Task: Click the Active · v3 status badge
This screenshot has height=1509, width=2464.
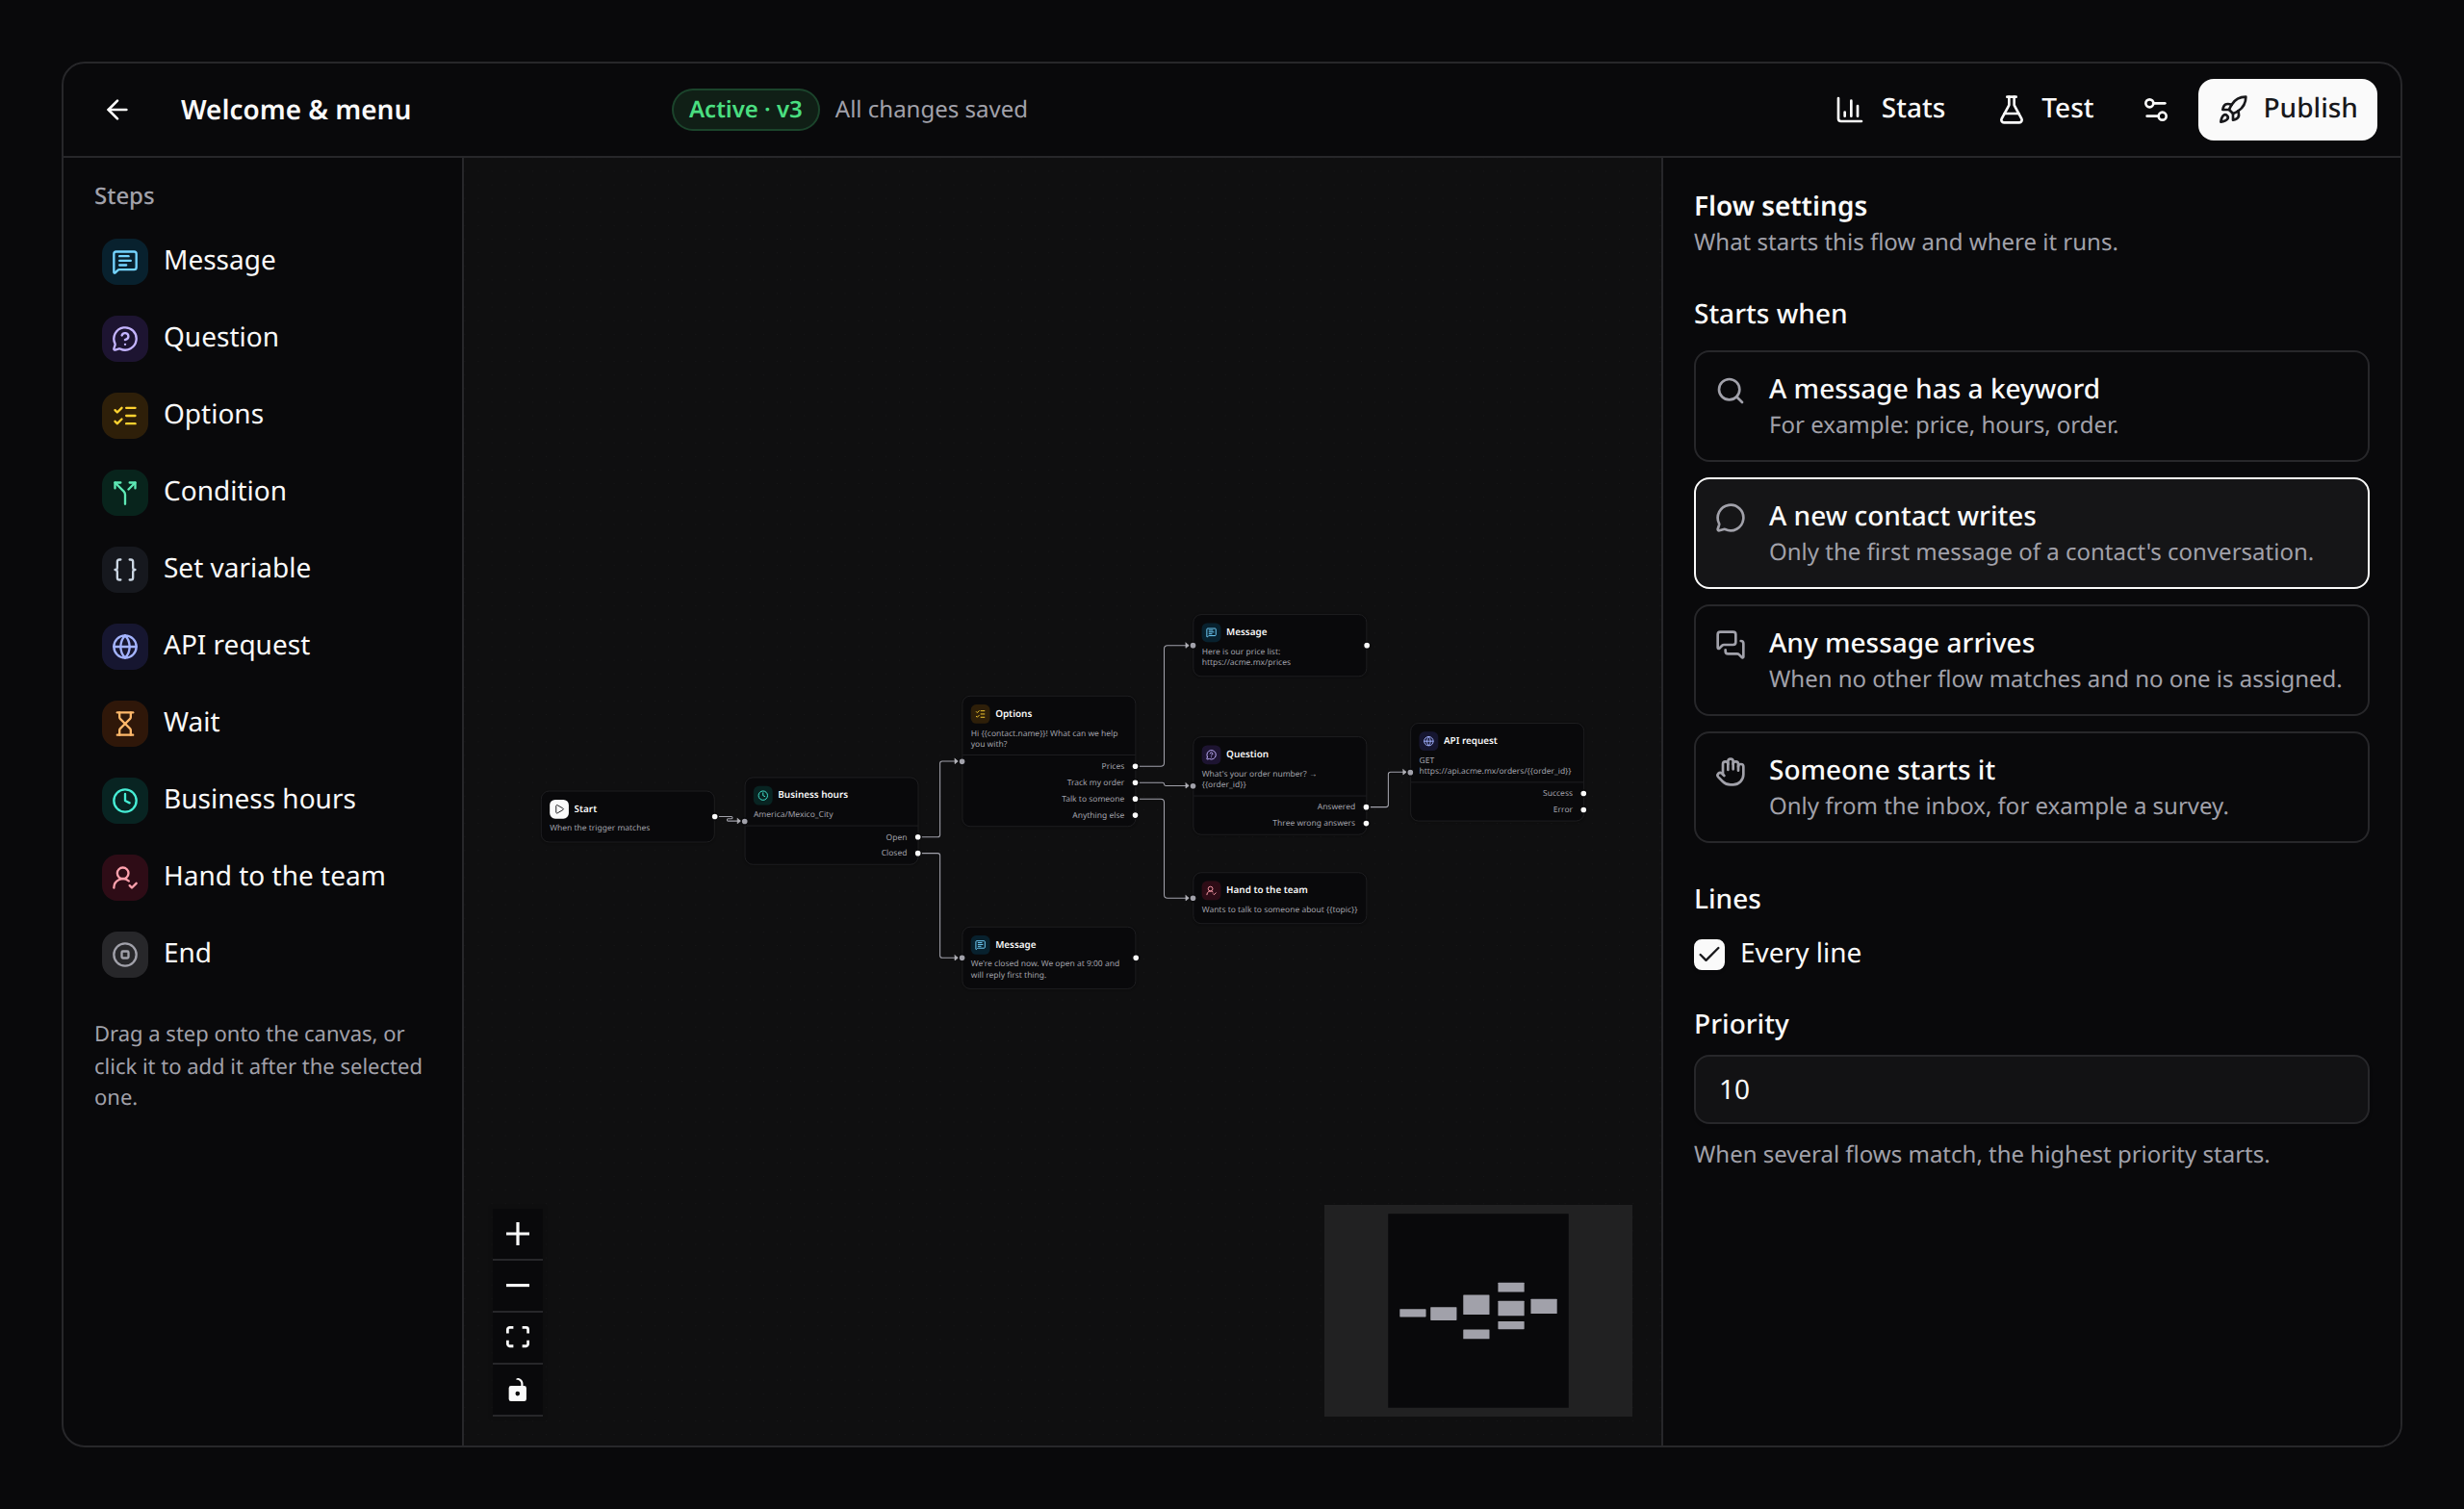Action: [745, 109]
